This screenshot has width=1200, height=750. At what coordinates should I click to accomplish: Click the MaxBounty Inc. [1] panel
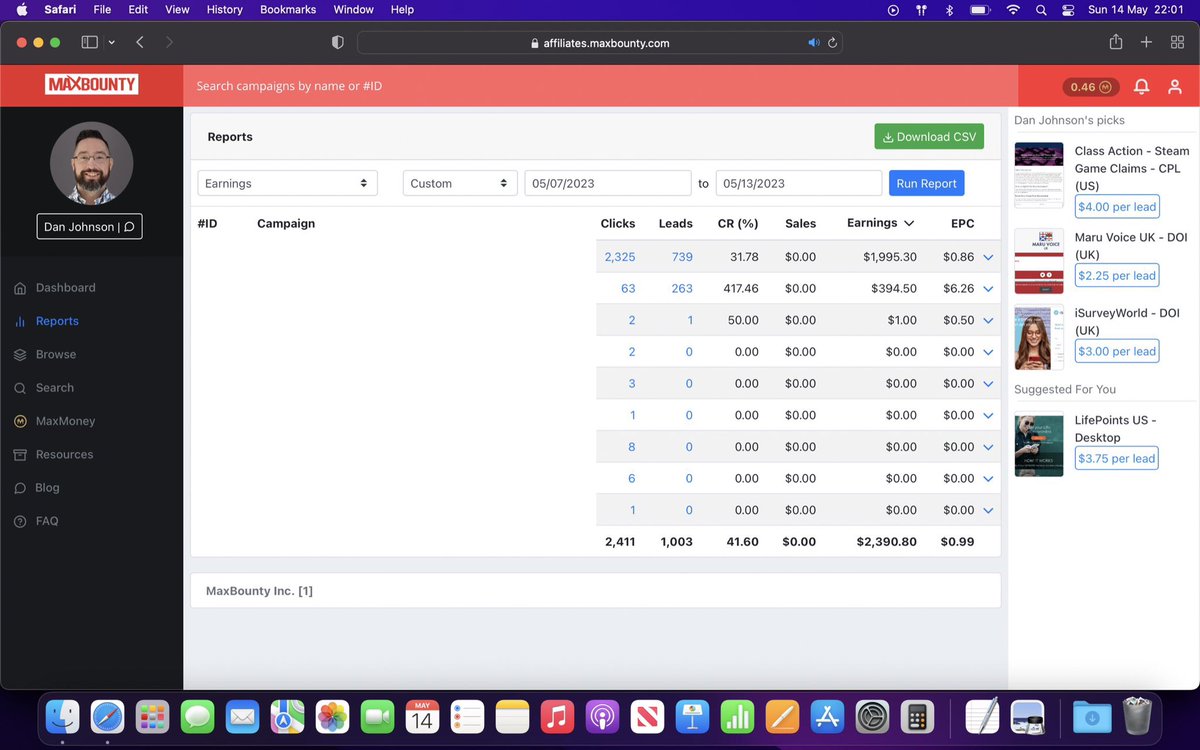tap(595, 591)
